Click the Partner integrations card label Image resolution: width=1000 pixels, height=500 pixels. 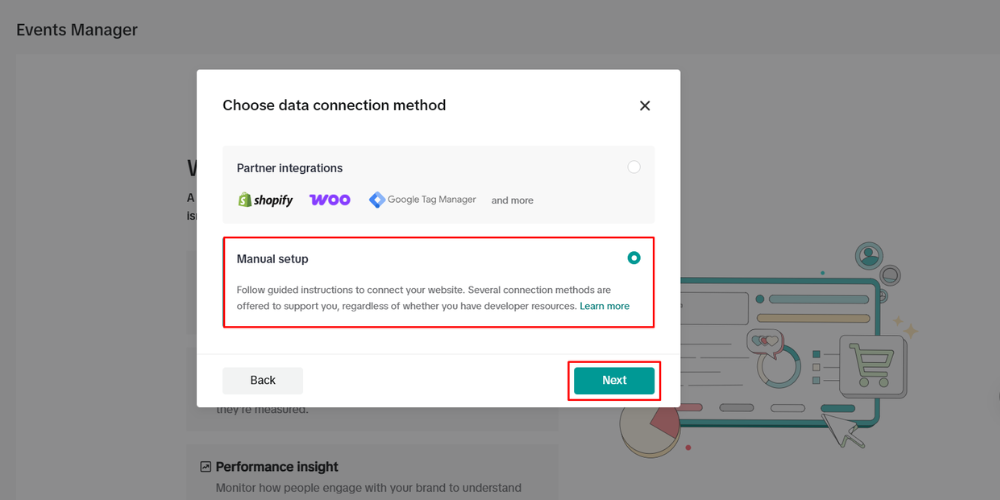tap(290, 168)
